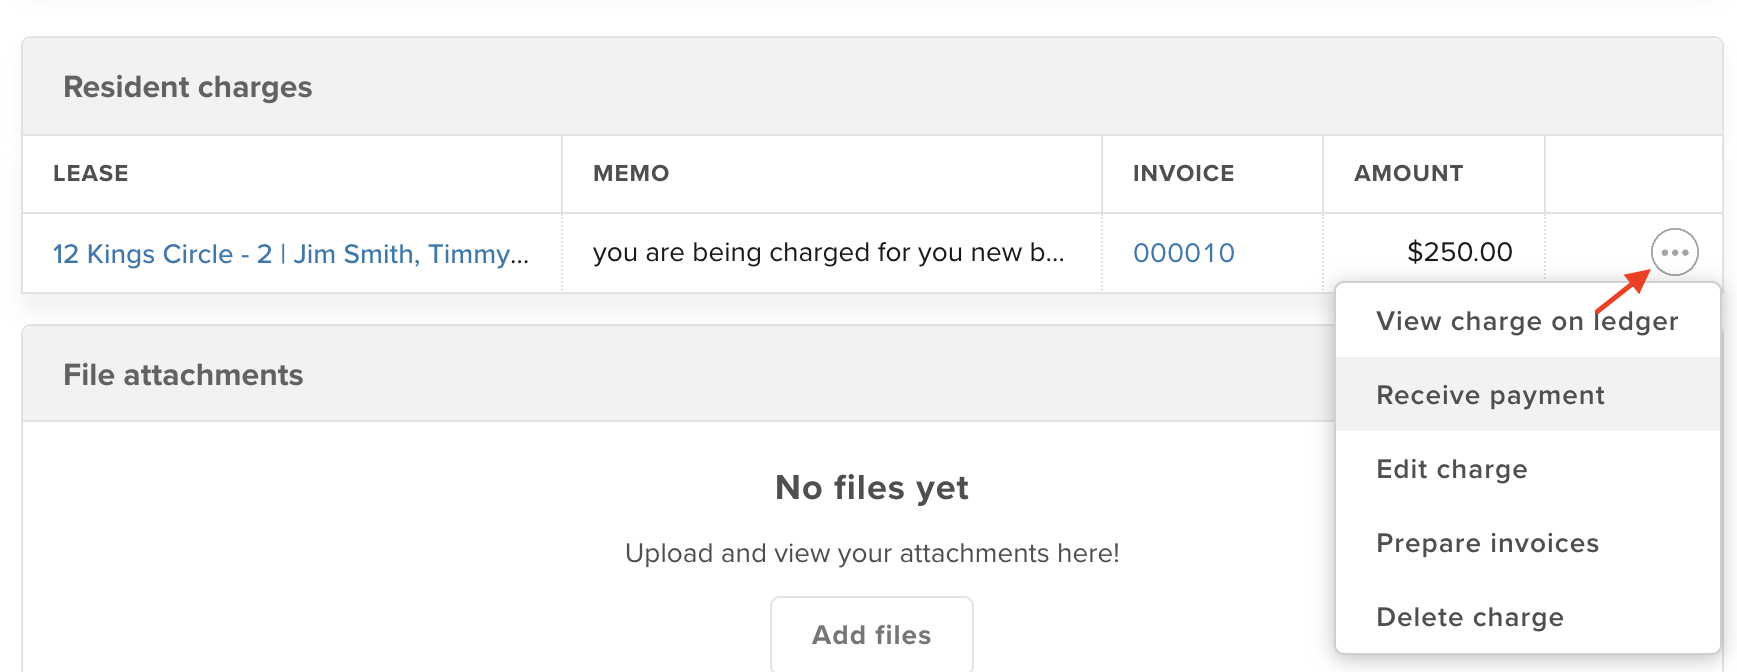Image resolution: width=1737 pixels, height=672 pixels.
Task: Choose Delete charge menu entry
Action: (1469, 617)
